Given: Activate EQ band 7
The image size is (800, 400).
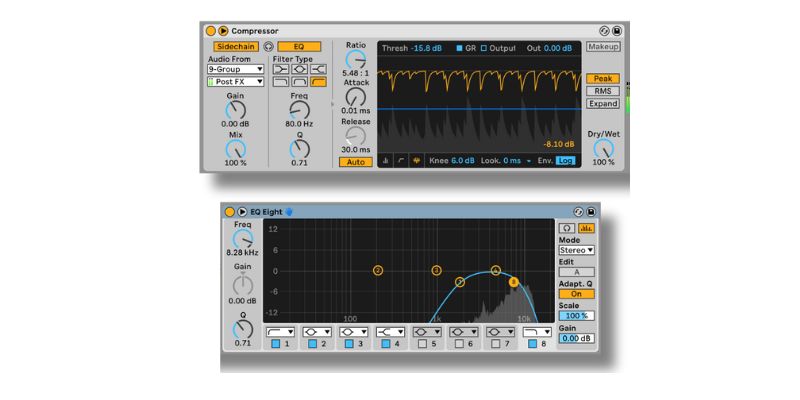Looking at the screenshot, I should click(x=496, y=344).
